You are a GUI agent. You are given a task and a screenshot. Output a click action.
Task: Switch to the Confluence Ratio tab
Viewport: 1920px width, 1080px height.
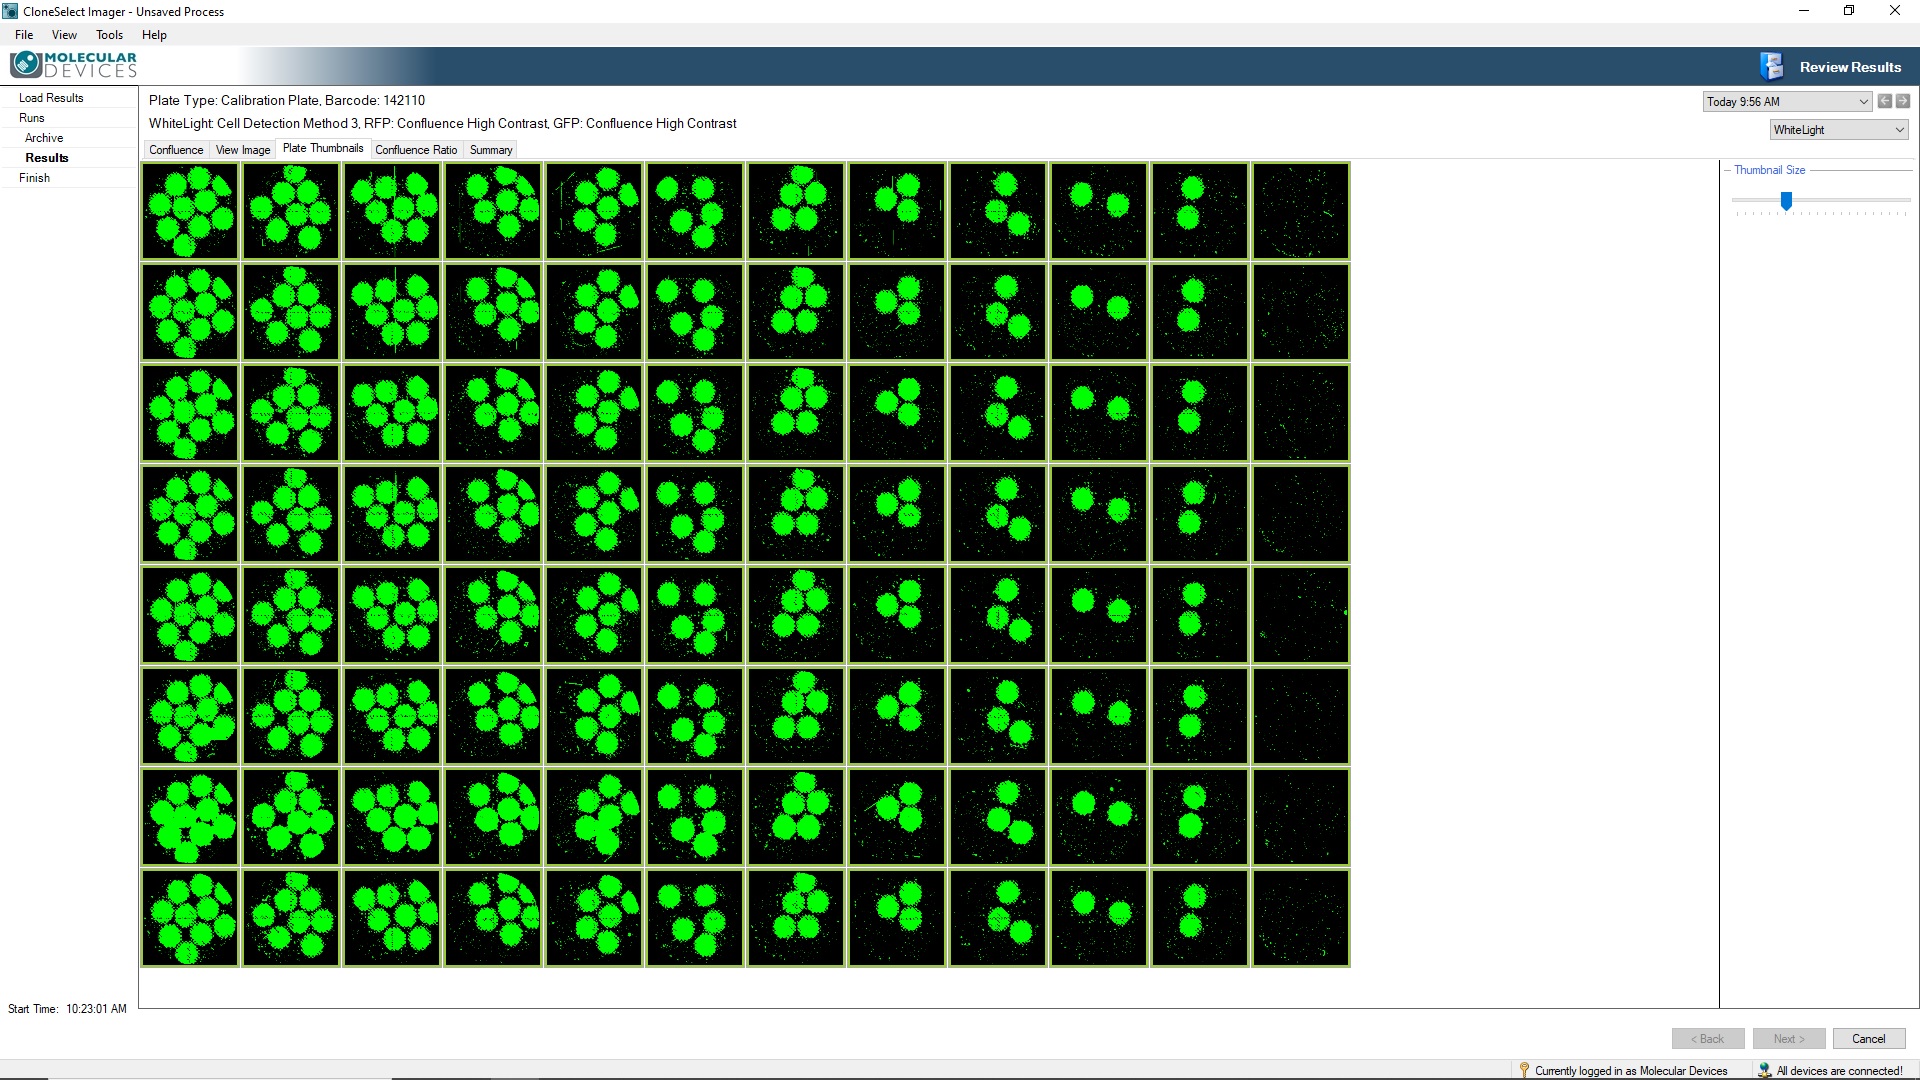(x=416, y=149)
